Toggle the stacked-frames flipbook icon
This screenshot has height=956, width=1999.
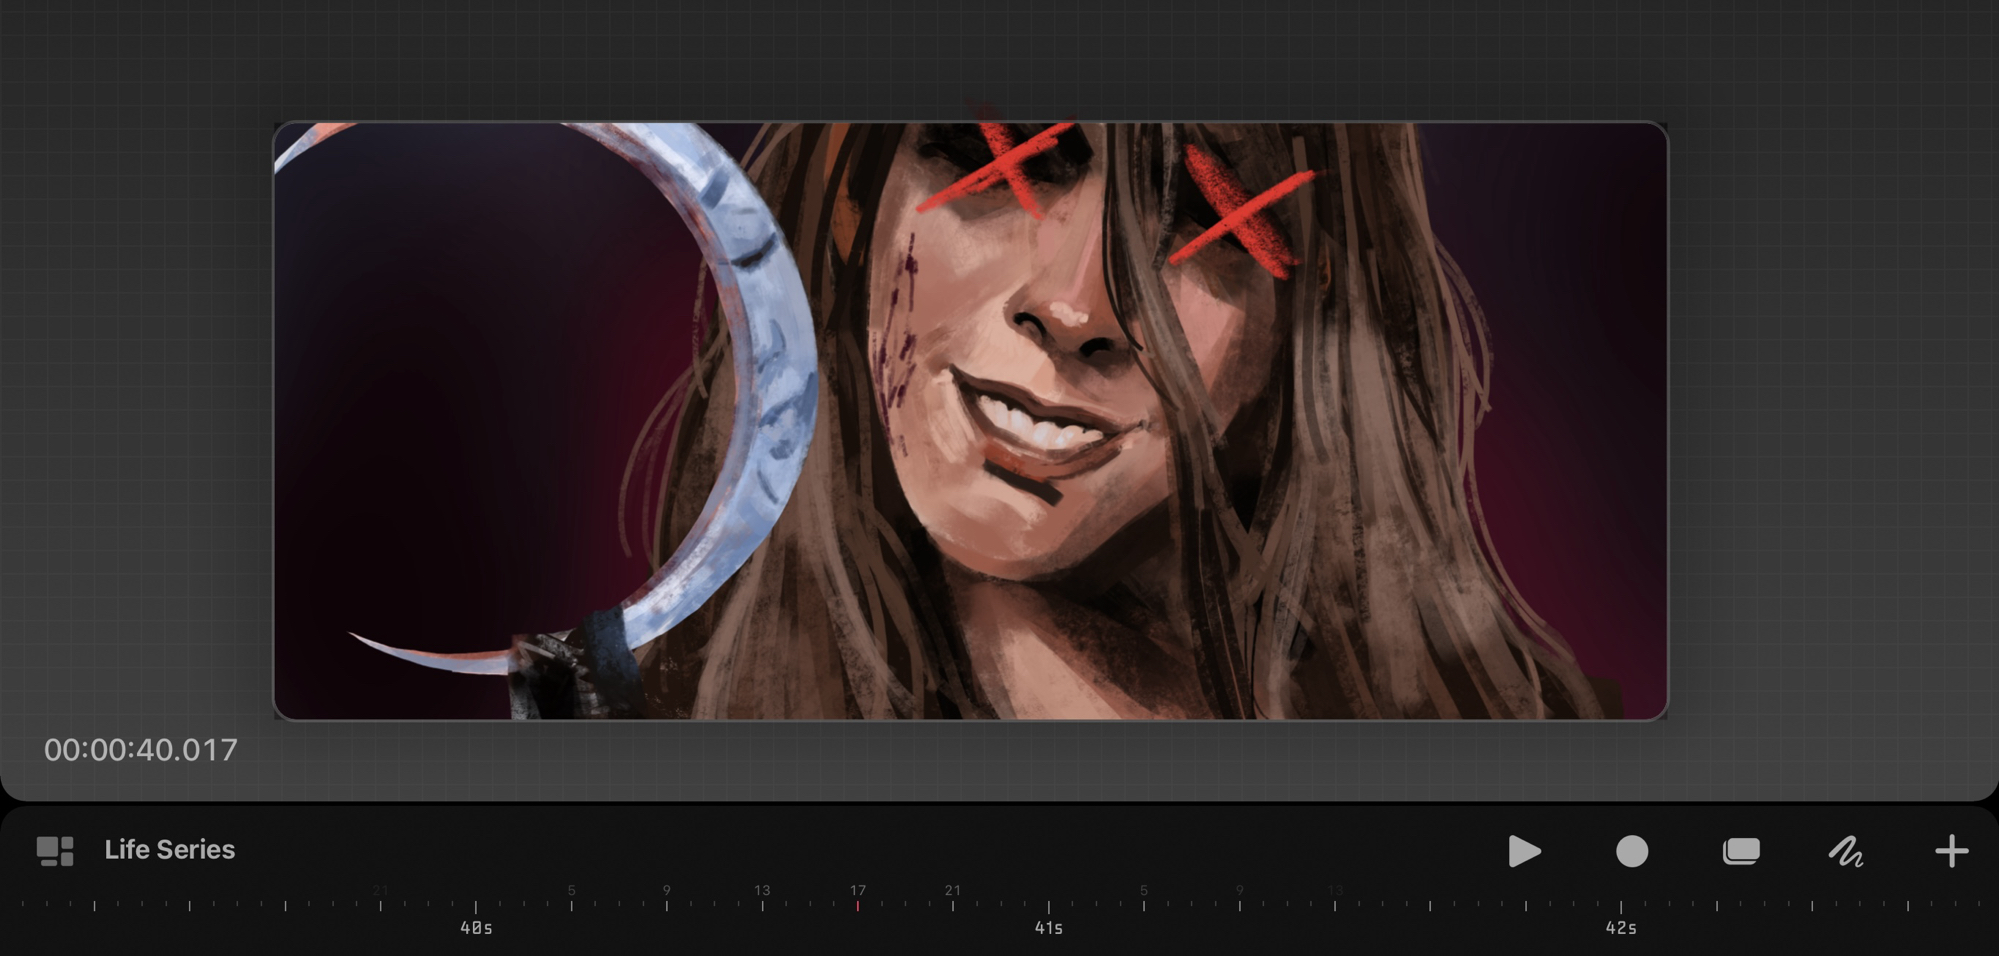coord(1740,851)
